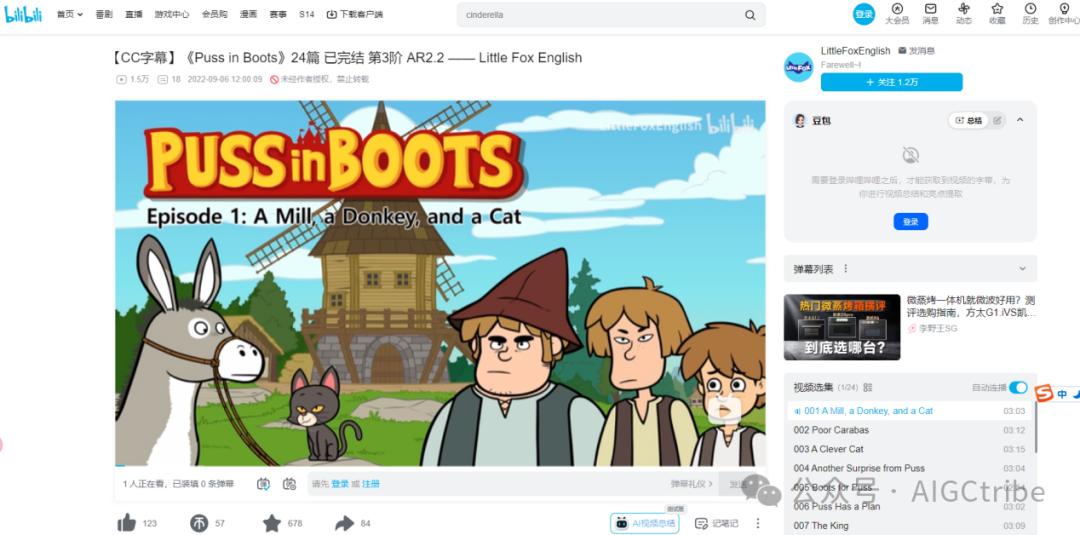Click 注册 link in danmaku bar

(371, 484)
